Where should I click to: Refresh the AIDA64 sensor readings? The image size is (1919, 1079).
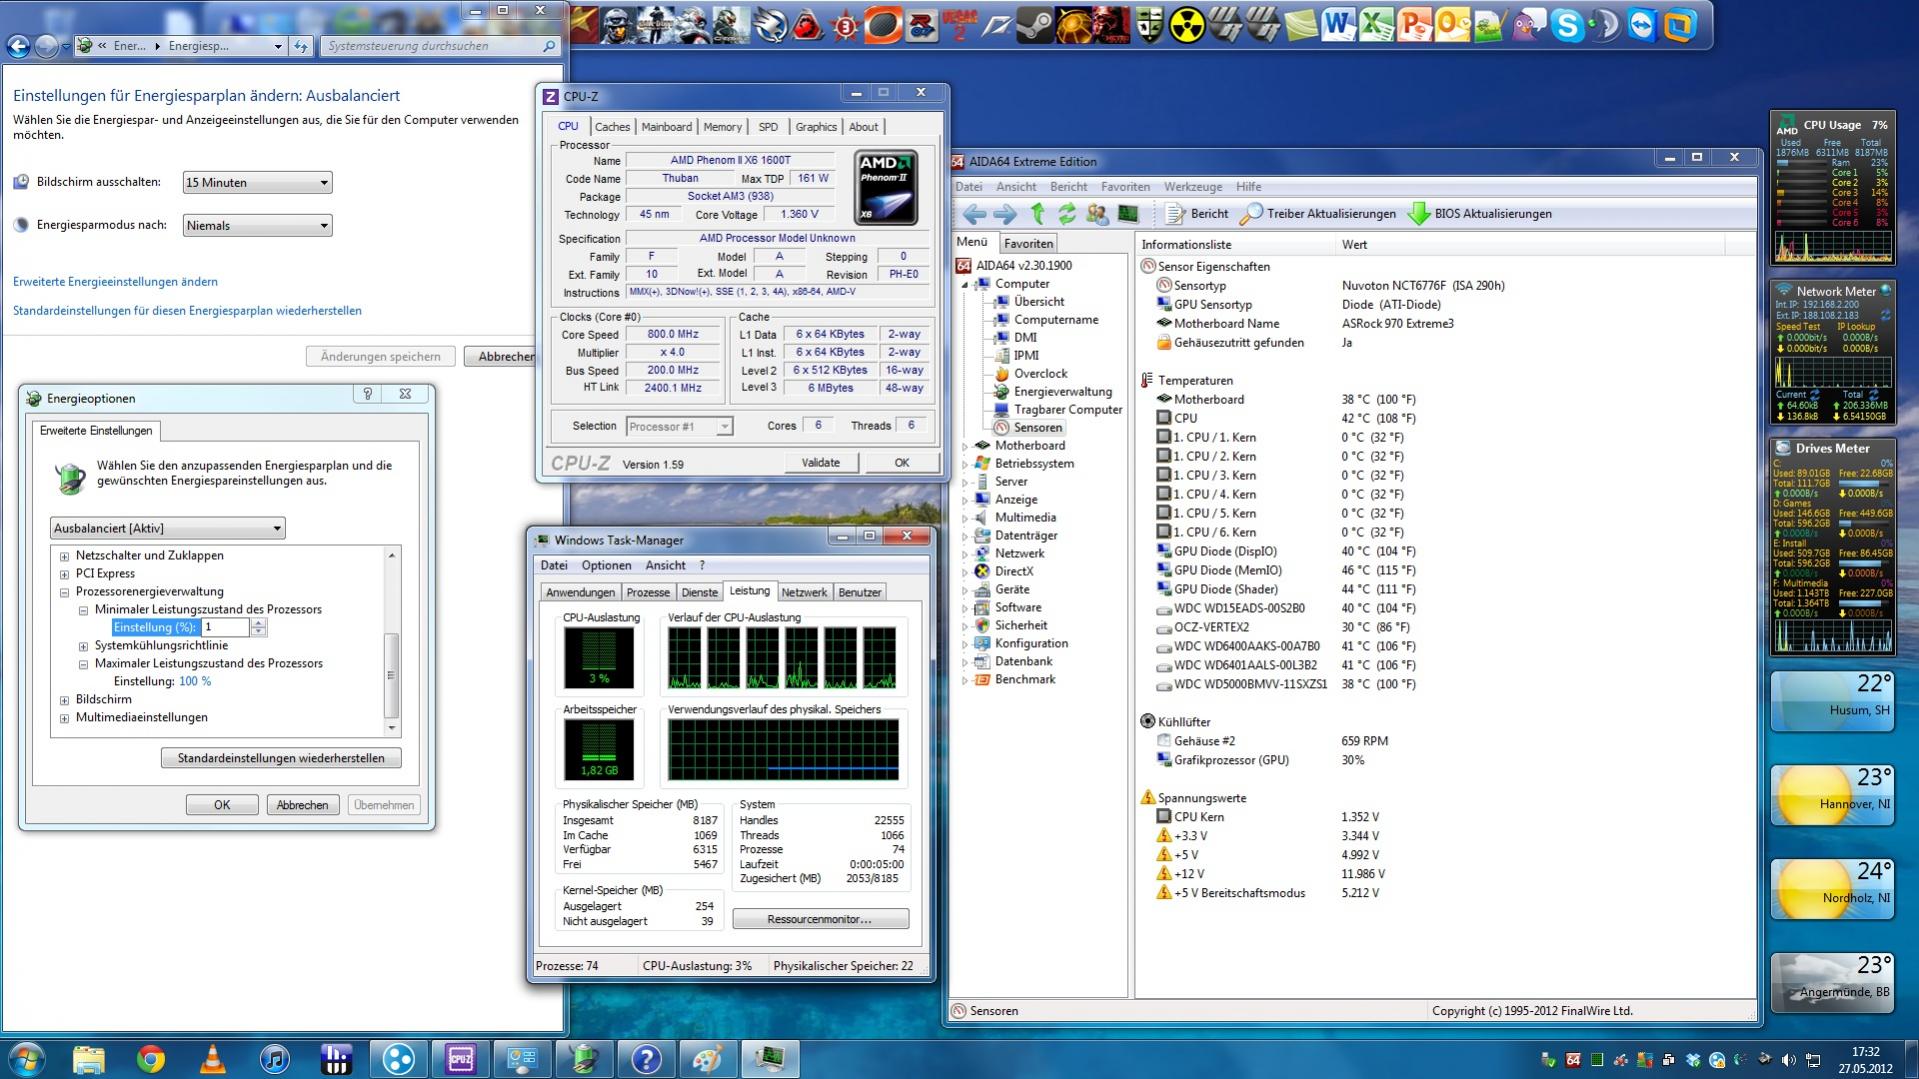[1067, 214]
